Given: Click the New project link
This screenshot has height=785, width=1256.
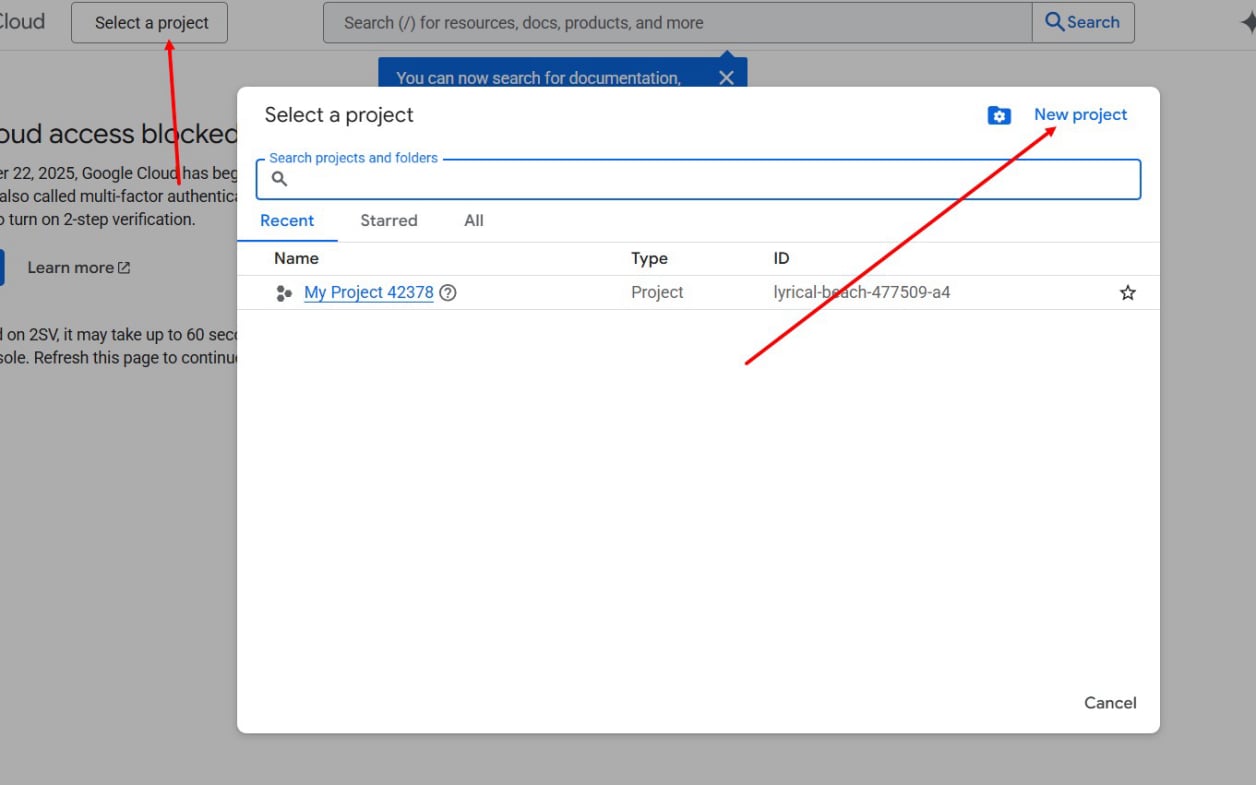Looking at the screenshot, I should point(1081,115).
